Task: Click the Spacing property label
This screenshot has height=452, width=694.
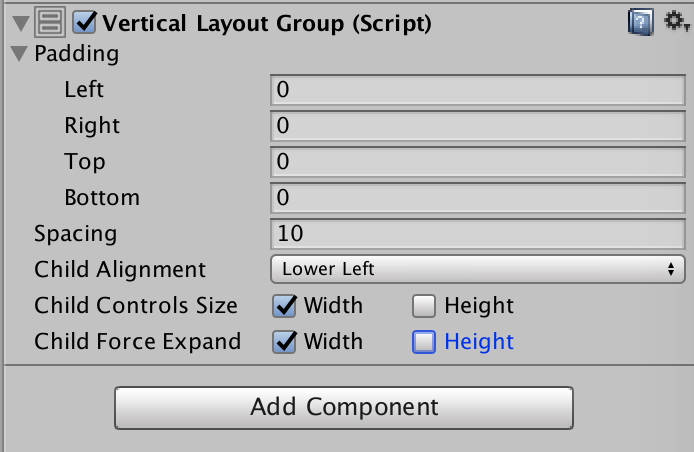Action: coord(75,233)
